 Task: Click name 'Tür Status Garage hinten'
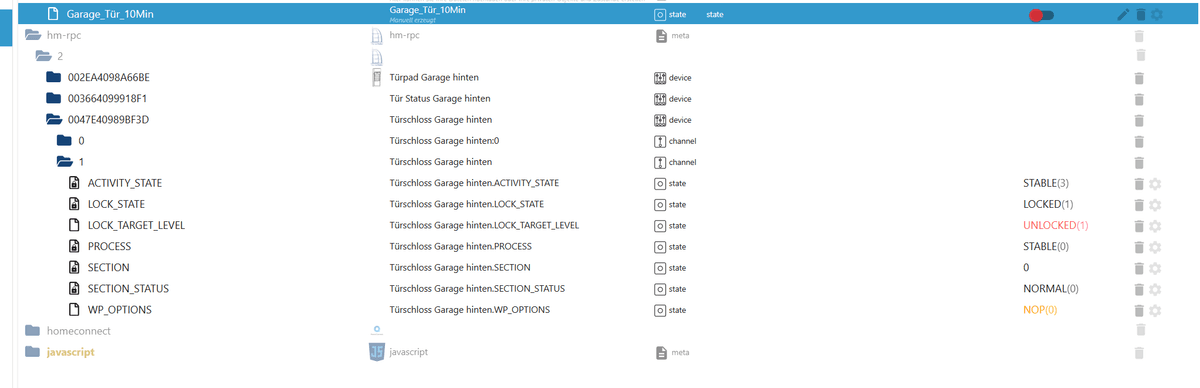[x=439, y=99]
